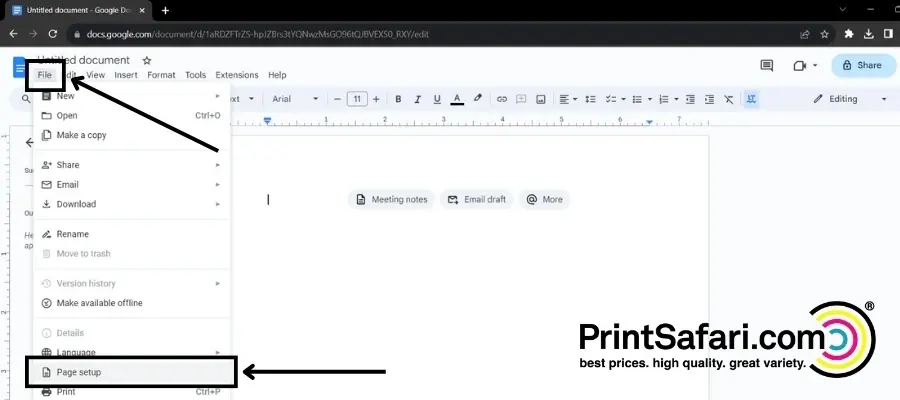Screen dimensions: 900x400
Task: Open the checklist dropdown
Action: (x=615, y=99)
